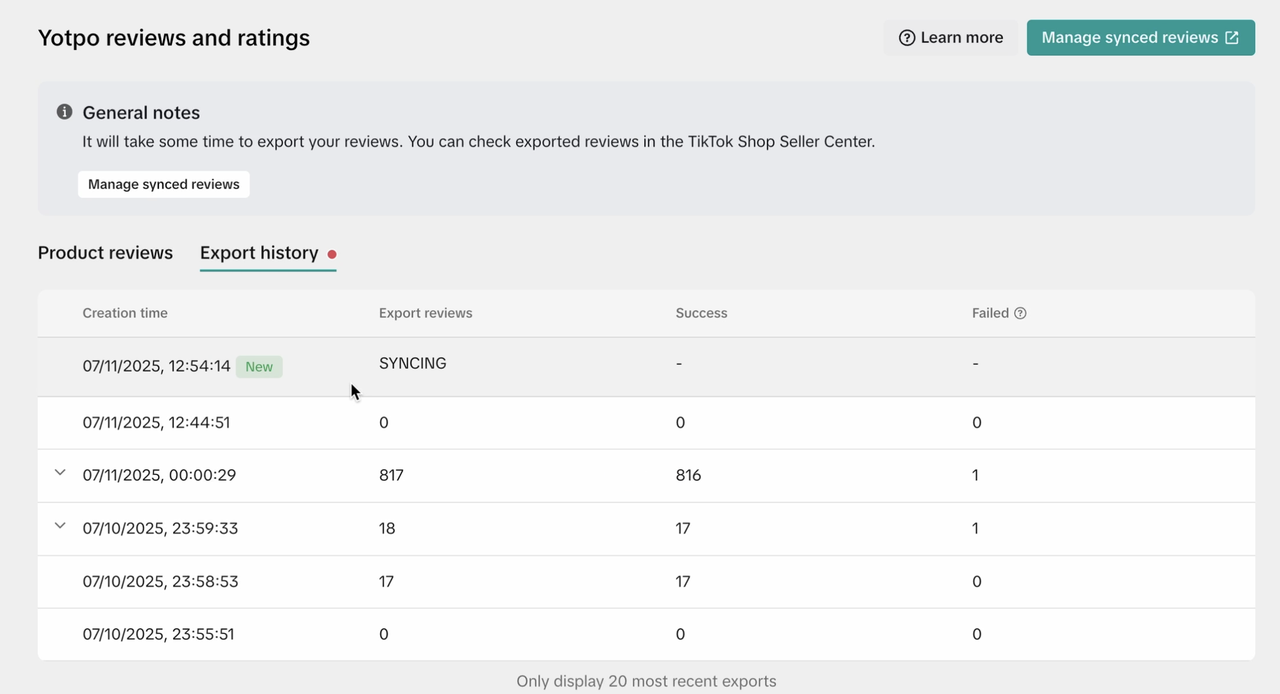This screenshot has width=1280, height=694.
Task: Click the Success column header
Action: [701, 313]
